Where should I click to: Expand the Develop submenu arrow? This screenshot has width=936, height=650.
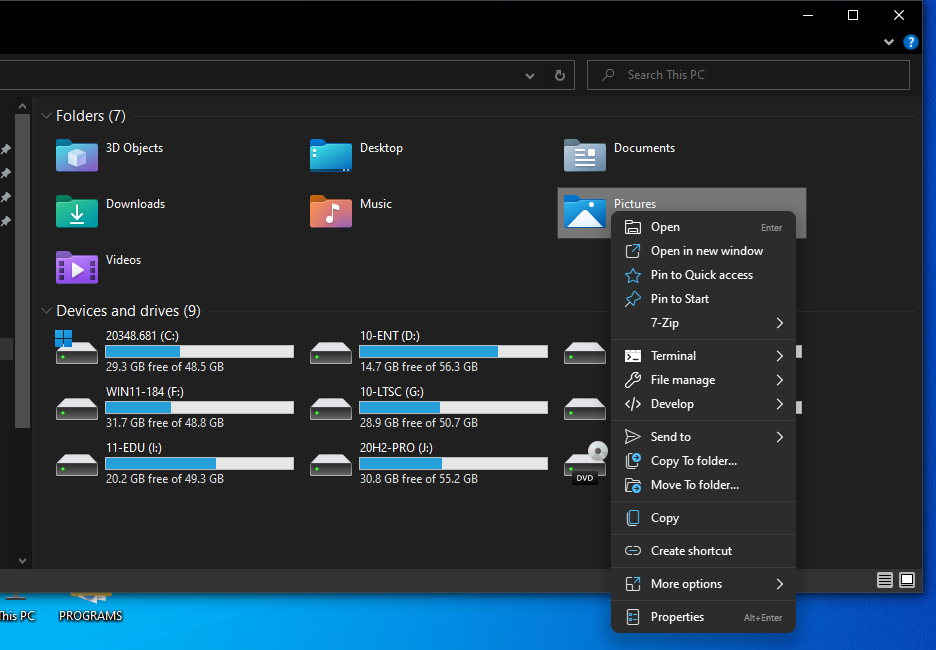(x=780, y=404)
